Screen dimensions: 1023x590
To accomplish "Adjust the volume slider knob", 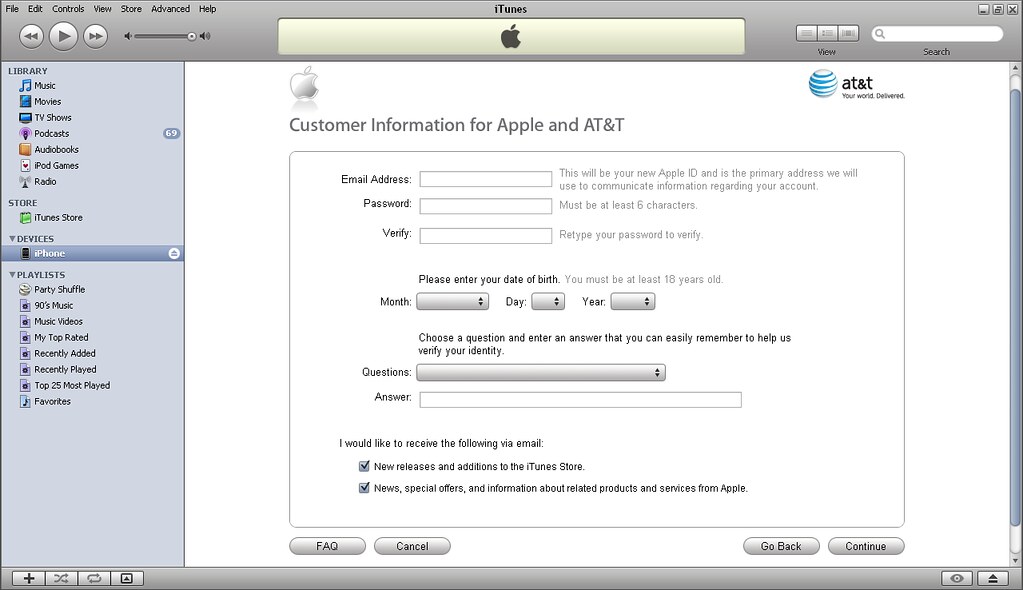I will coord(192,37).
